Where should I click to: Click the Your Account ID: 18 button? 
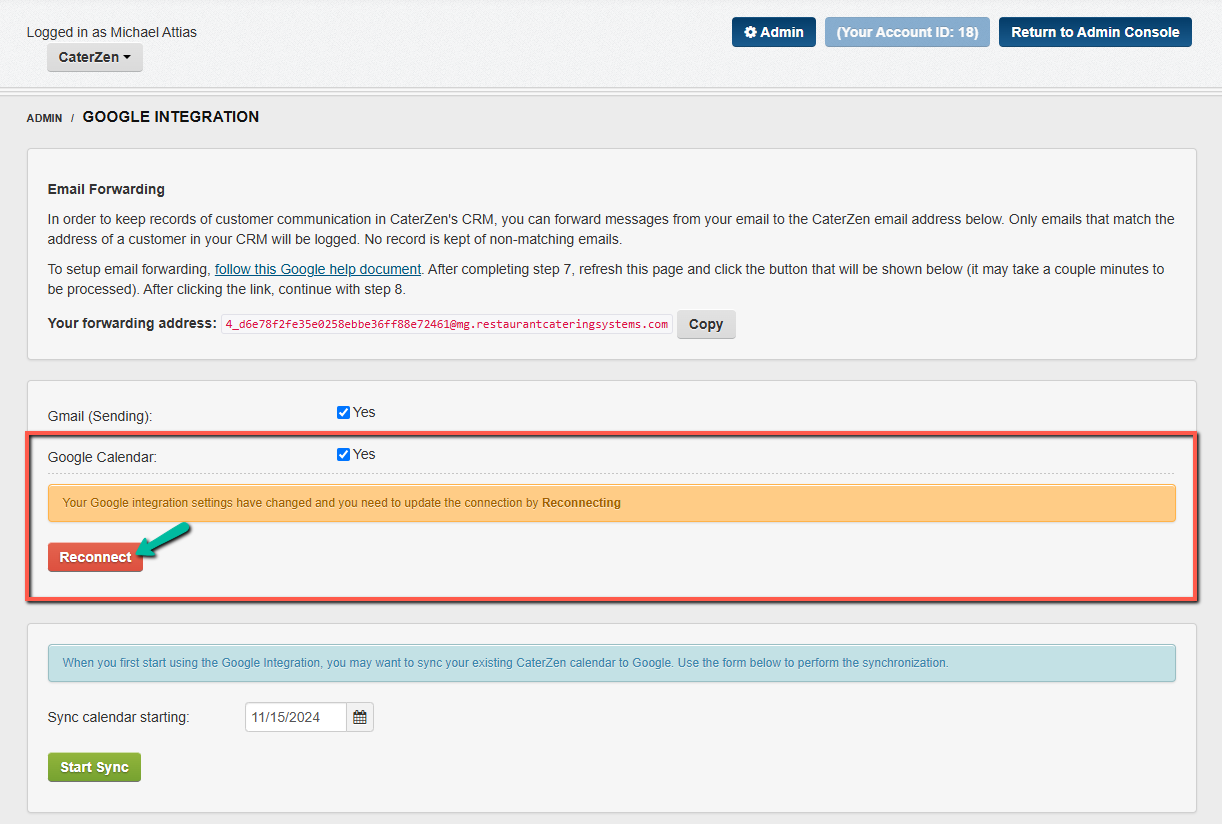coord(907,32)
